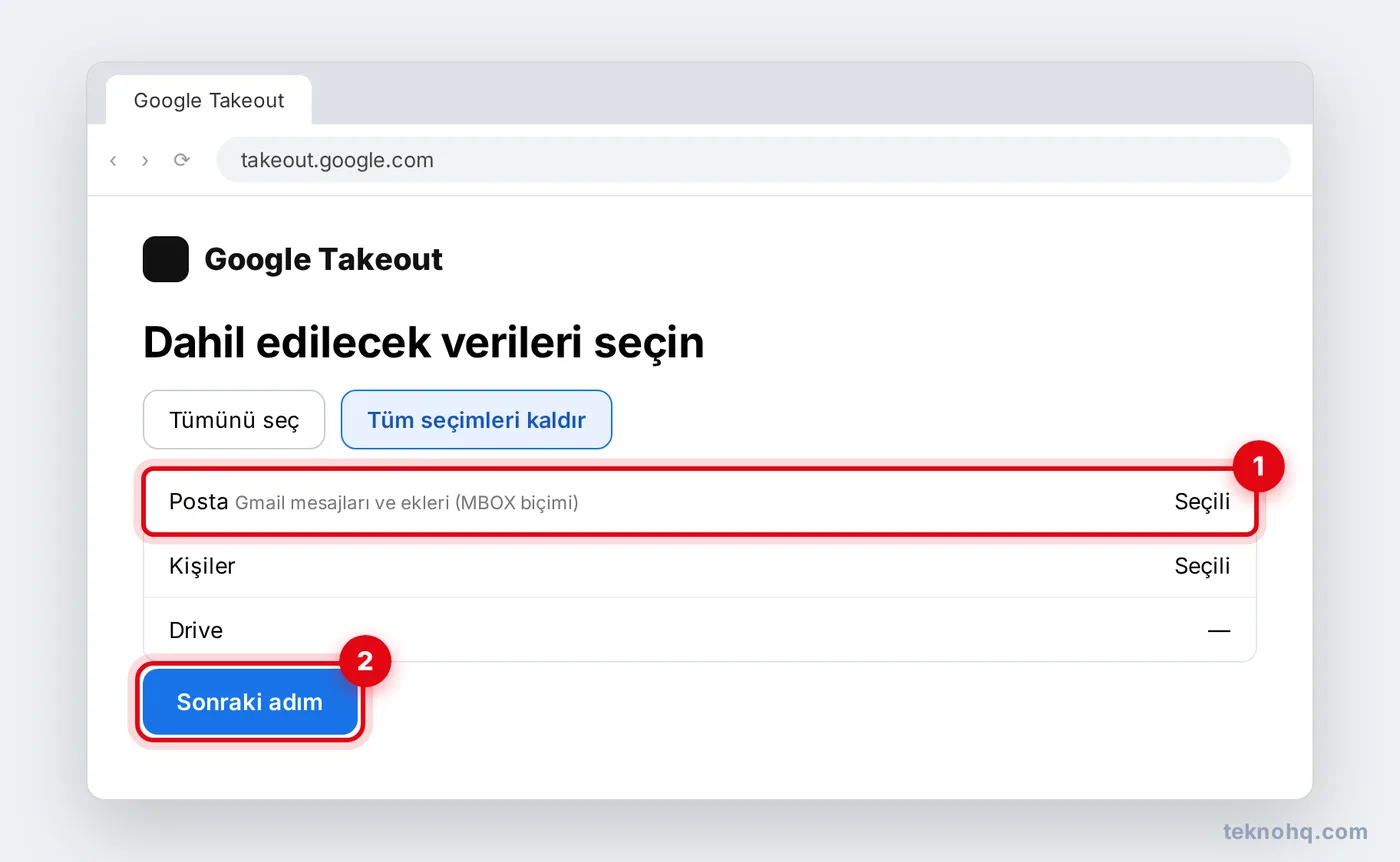Click the Tümünü seç button

click(234, 420)
